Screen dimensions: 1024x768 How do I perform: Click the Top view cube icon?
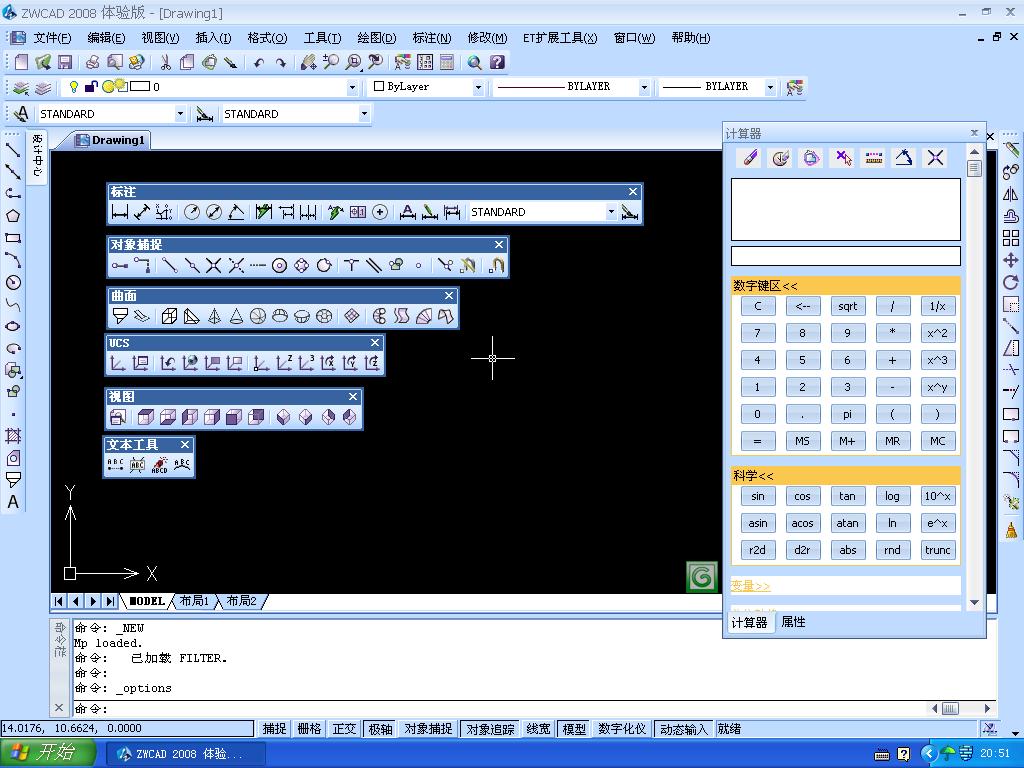click(146, 417)
